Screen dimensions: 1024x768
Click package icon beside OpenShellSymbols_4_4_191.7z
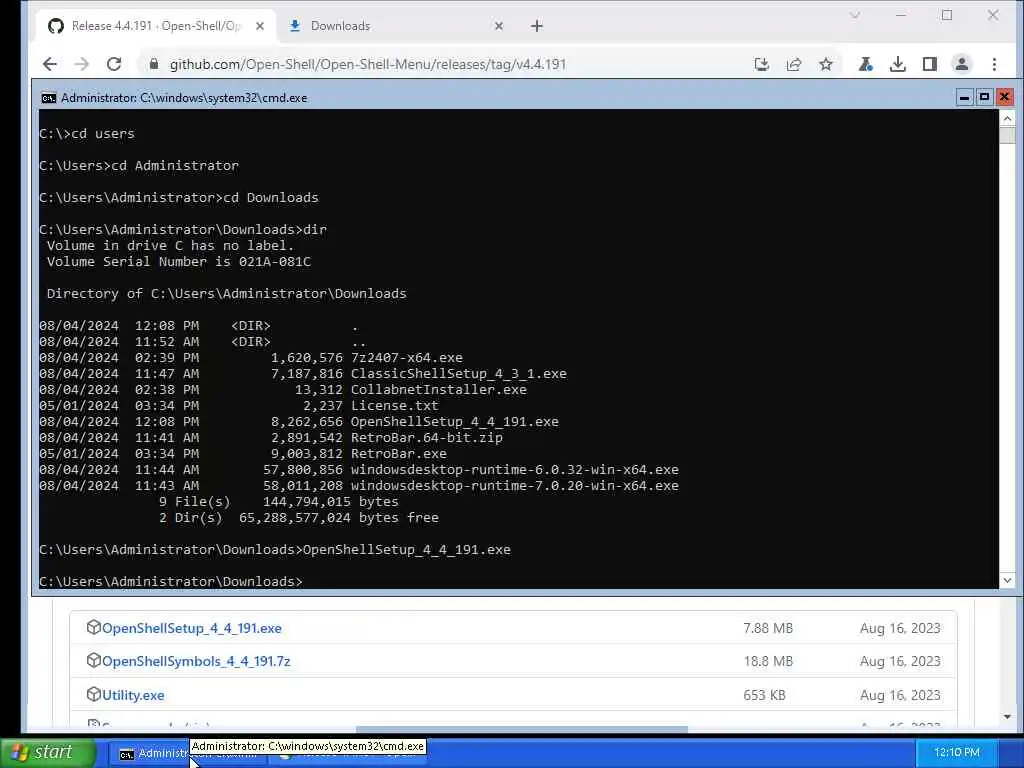point(93,660)
